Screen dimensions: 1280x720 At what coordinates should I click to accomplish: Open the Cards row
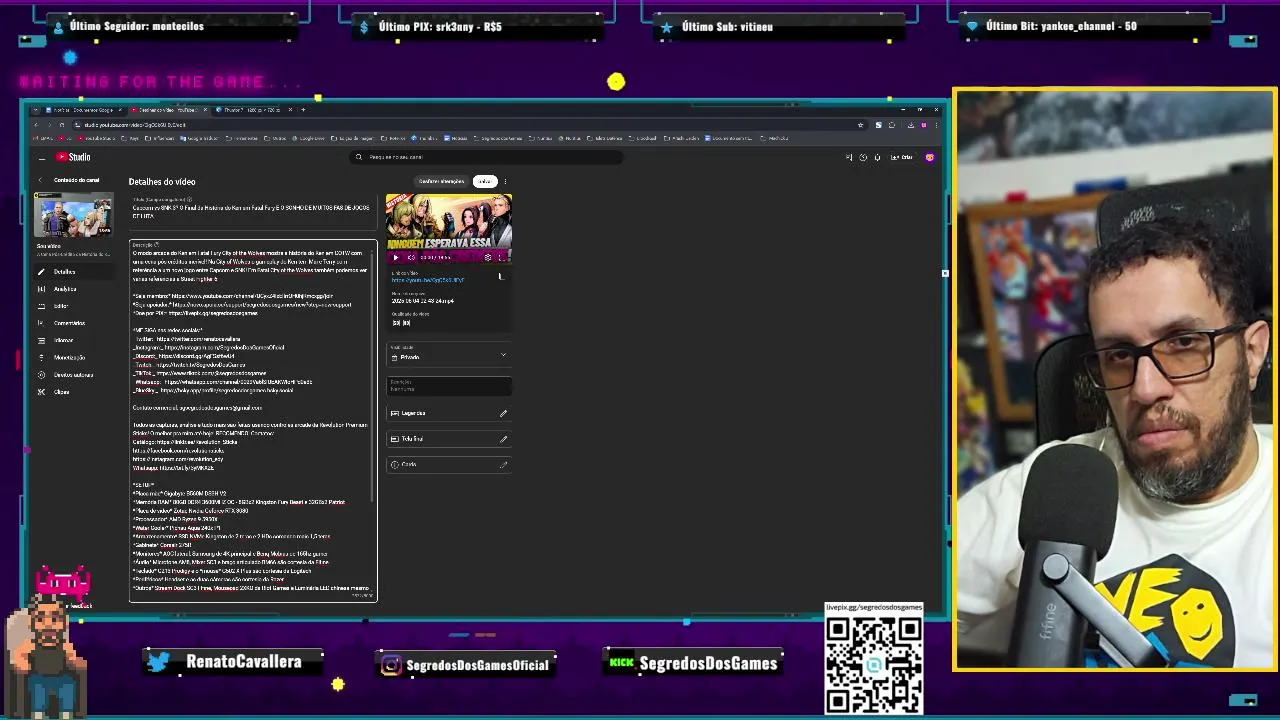tap(449, 464)
